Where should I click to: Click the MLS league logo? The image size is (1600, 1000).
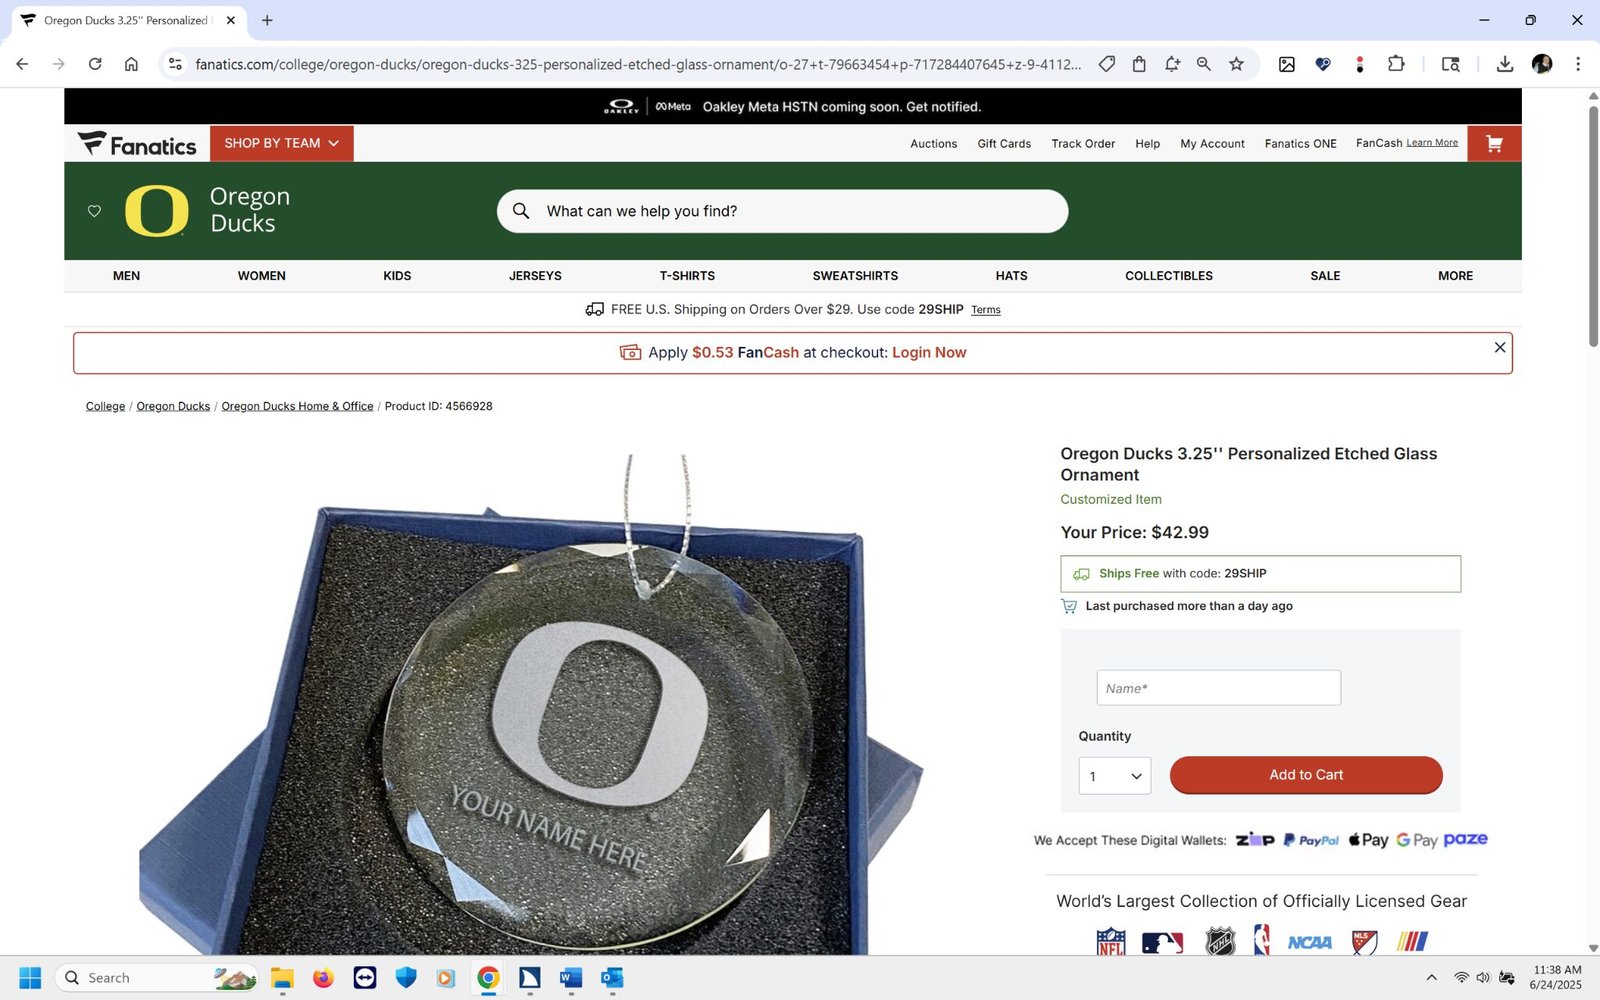pyautogui.click(x=1365, y=942)
